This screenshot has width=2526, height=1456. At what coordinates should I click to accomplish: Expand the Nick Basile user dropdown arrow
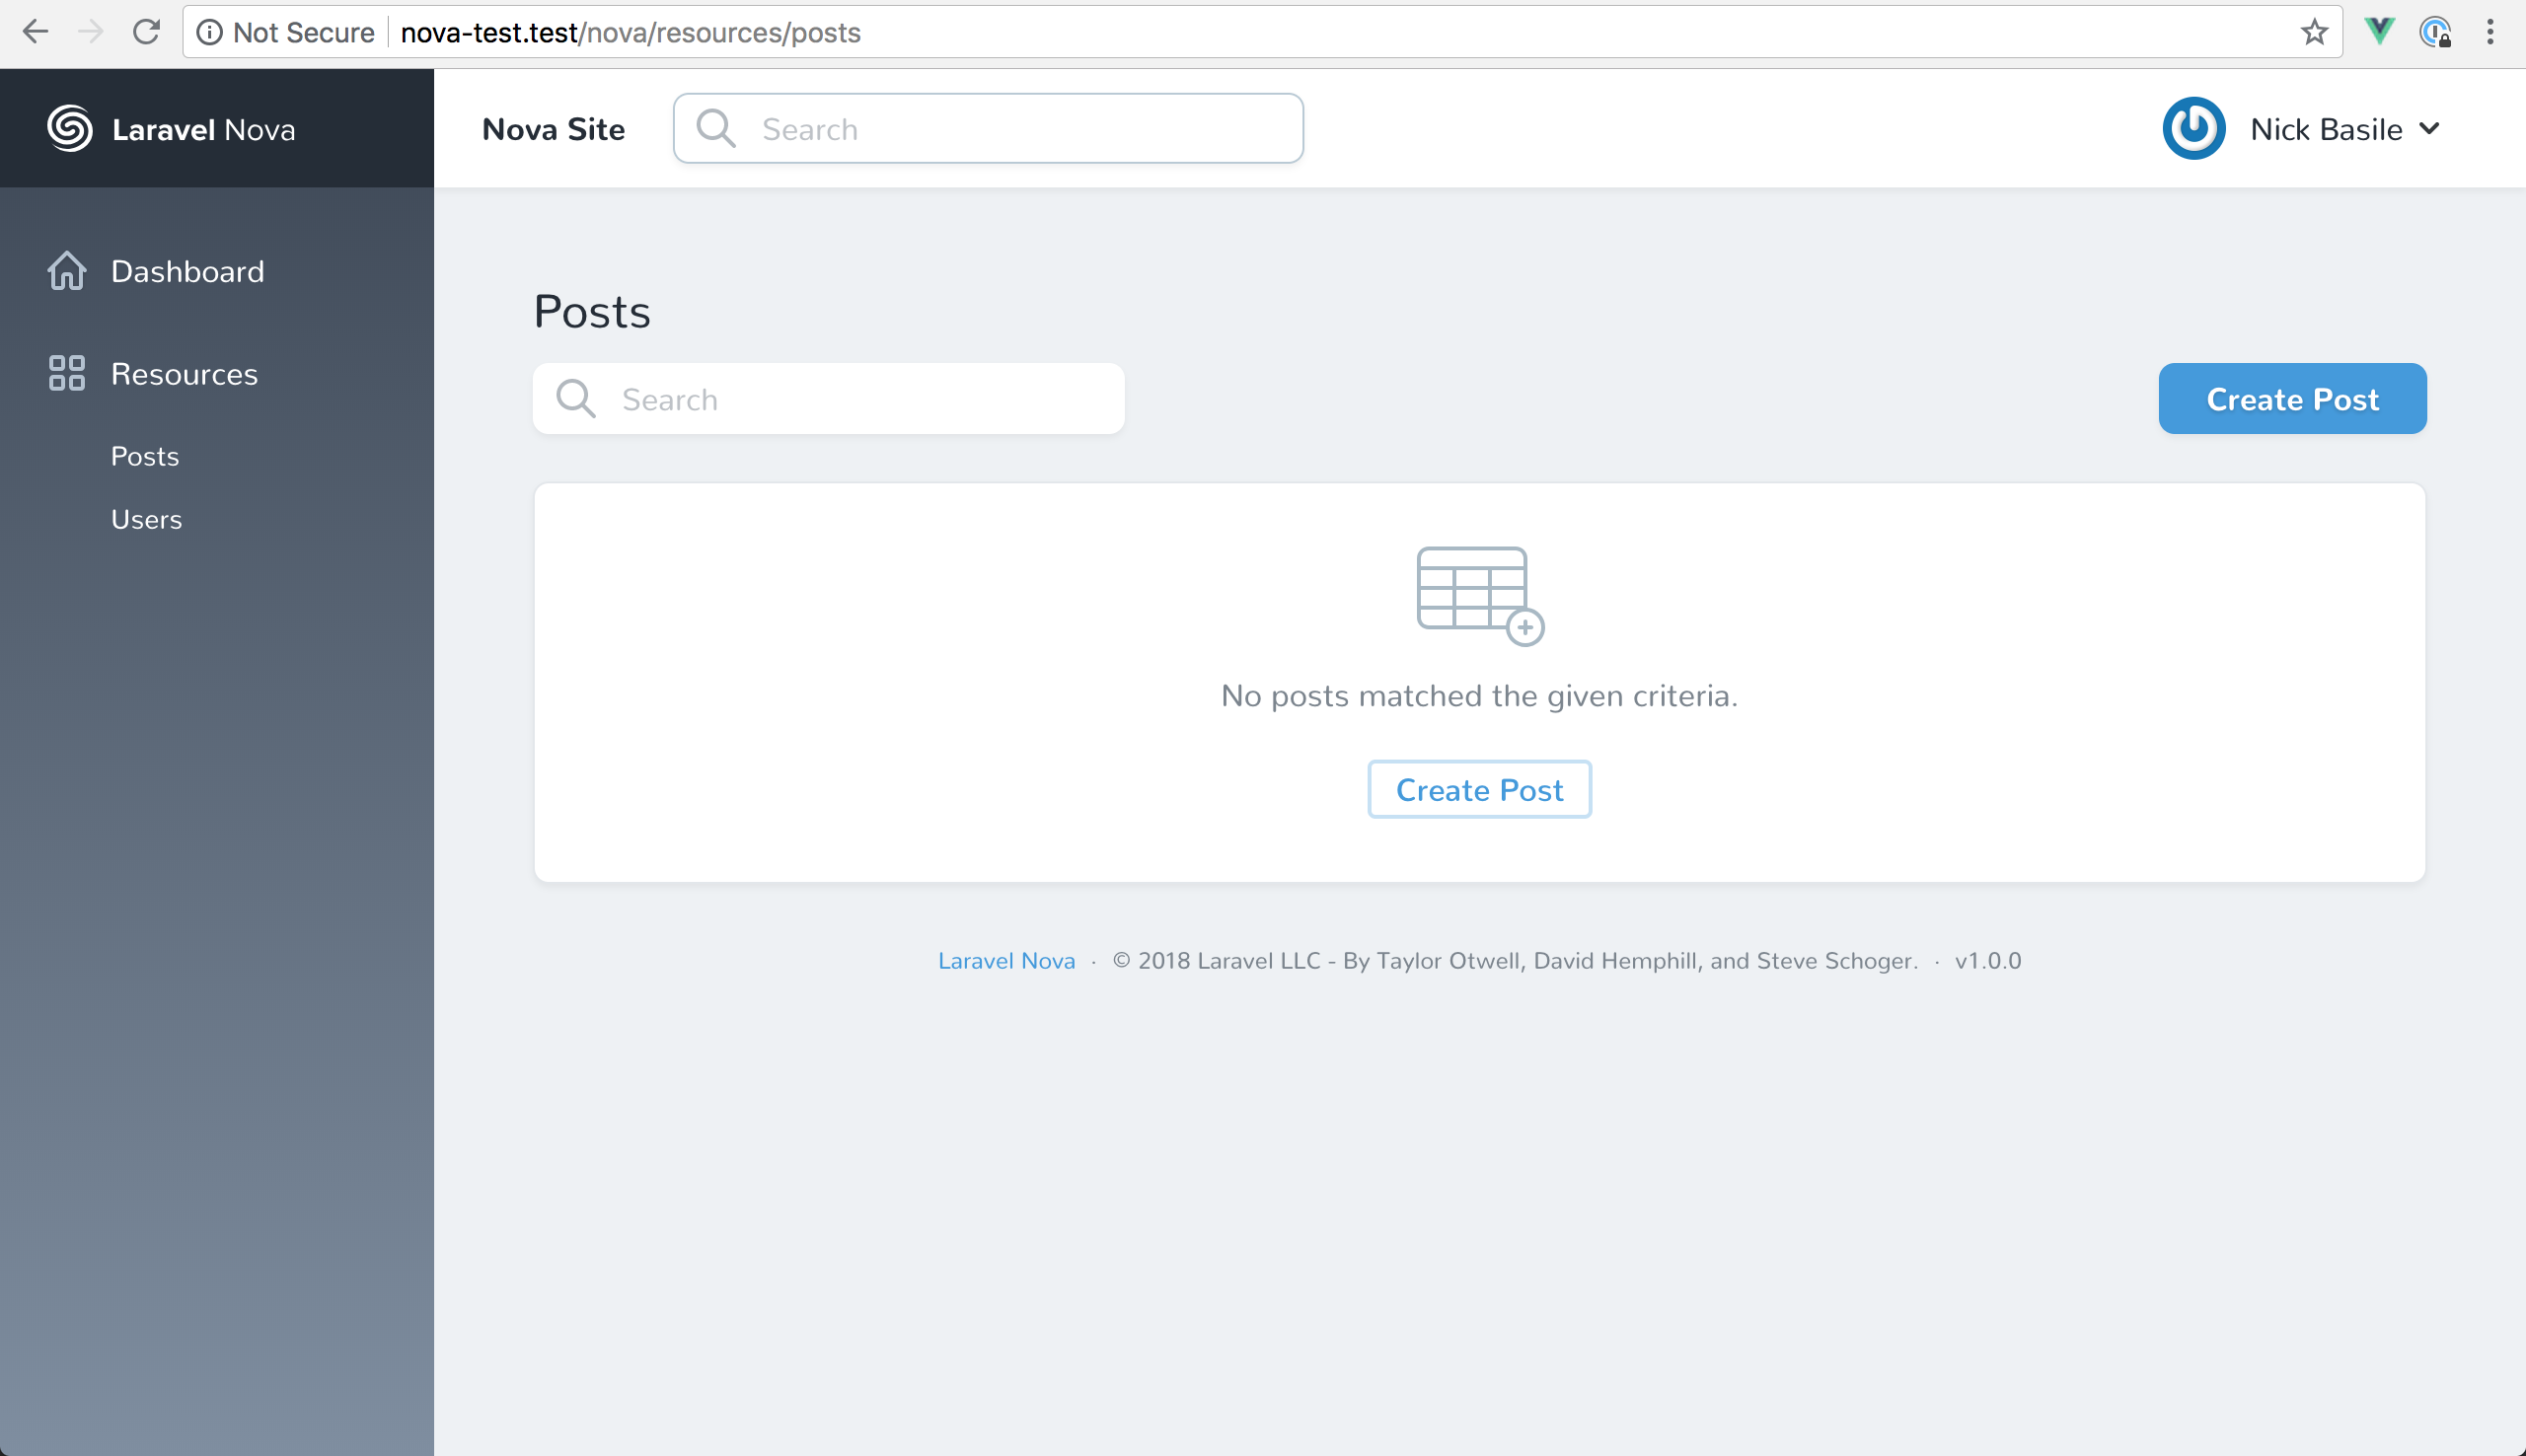click(2429, 129)
